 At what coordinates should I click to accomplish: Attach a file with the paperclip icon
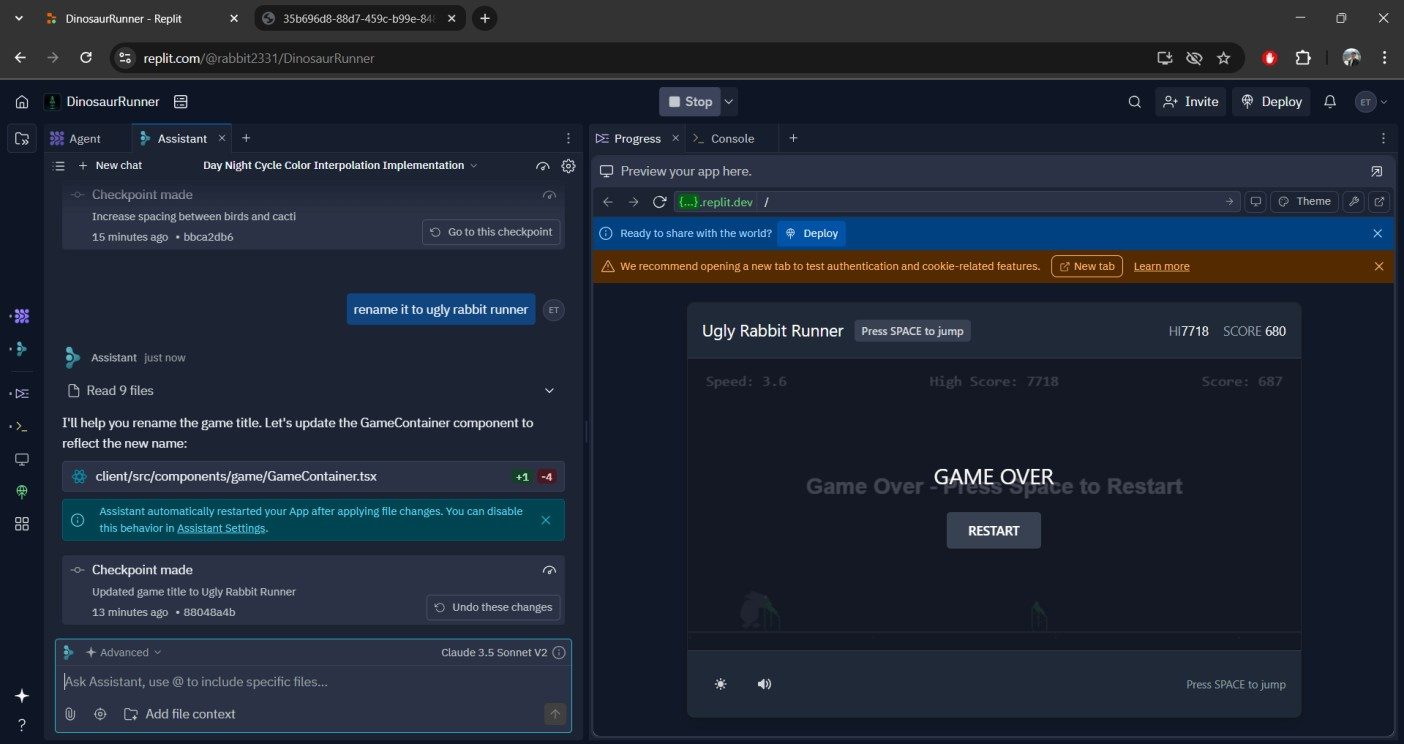coord(69,713)
